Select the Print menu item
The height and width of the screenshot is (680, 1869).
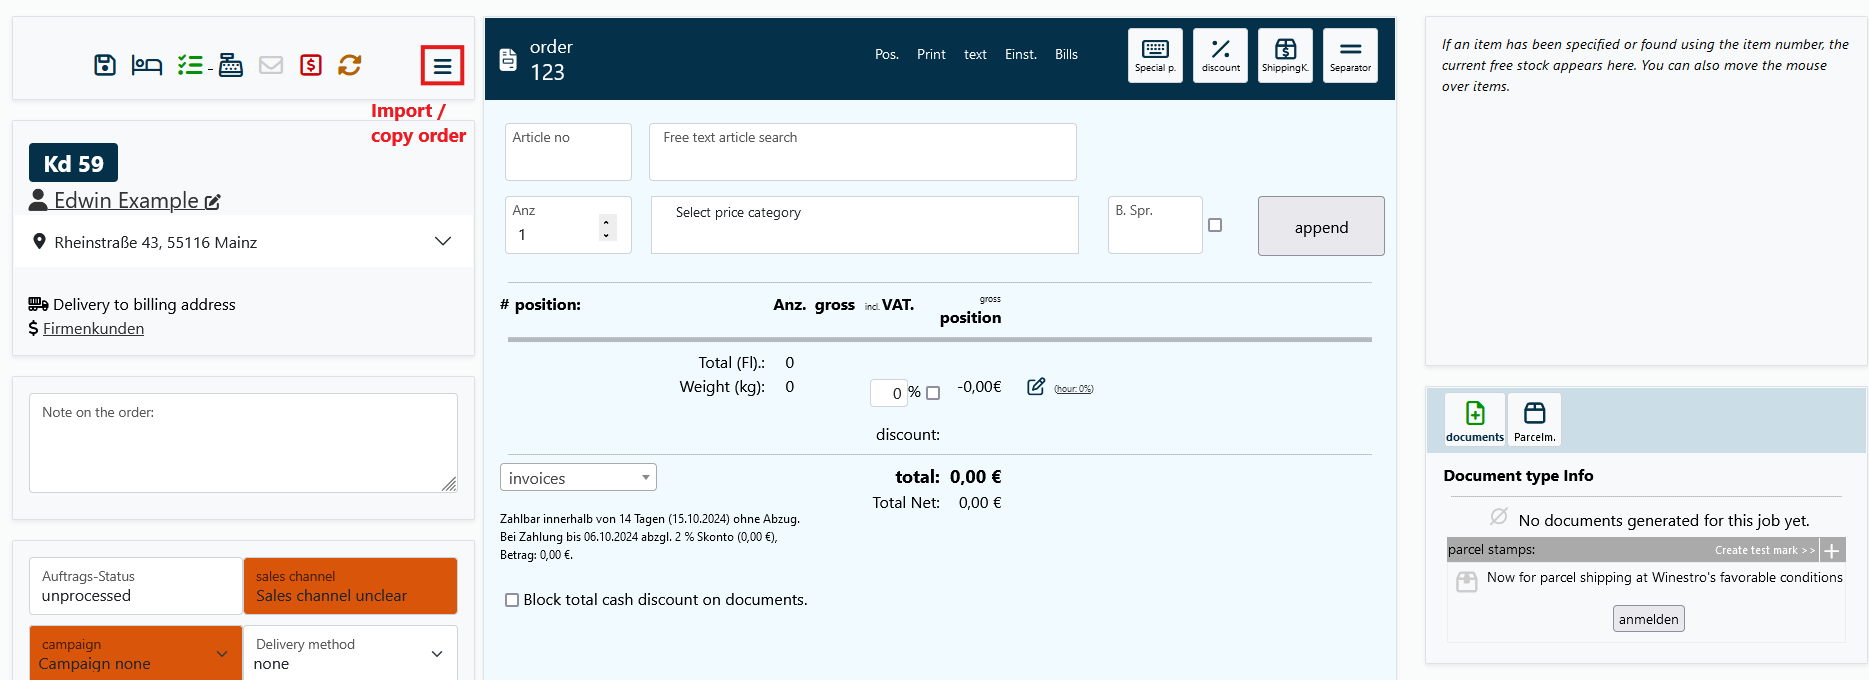click(931, 55)
